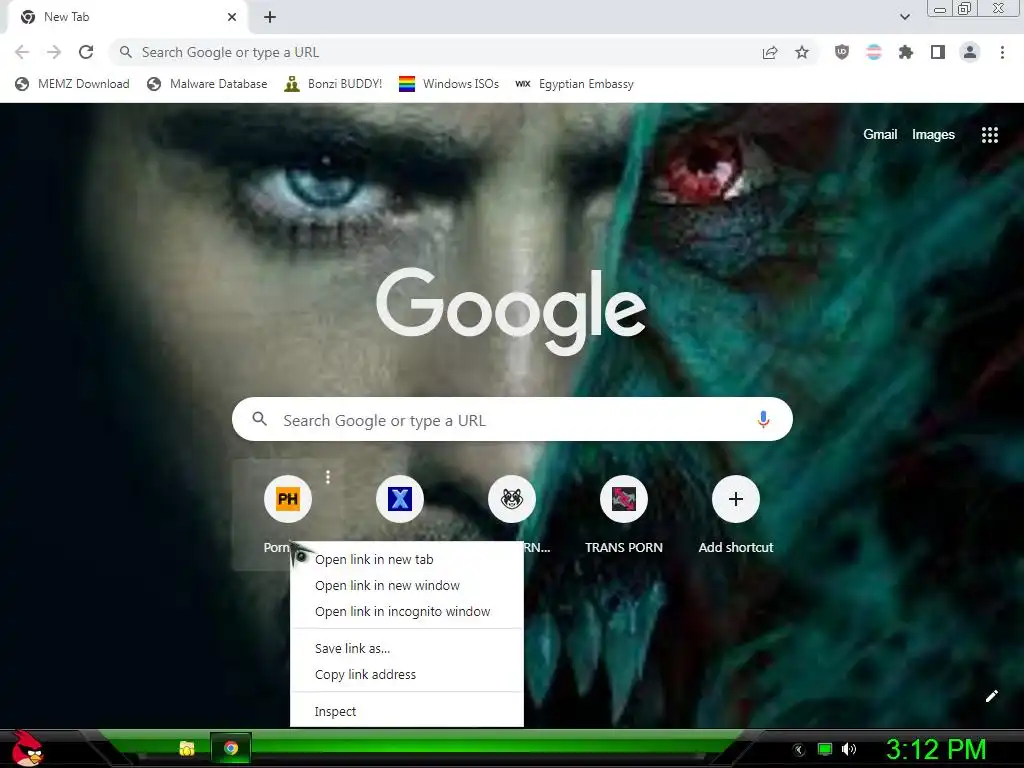The image size is (1024, 768).
Task: Expand the tab search chevron
Action: point(904,17)
